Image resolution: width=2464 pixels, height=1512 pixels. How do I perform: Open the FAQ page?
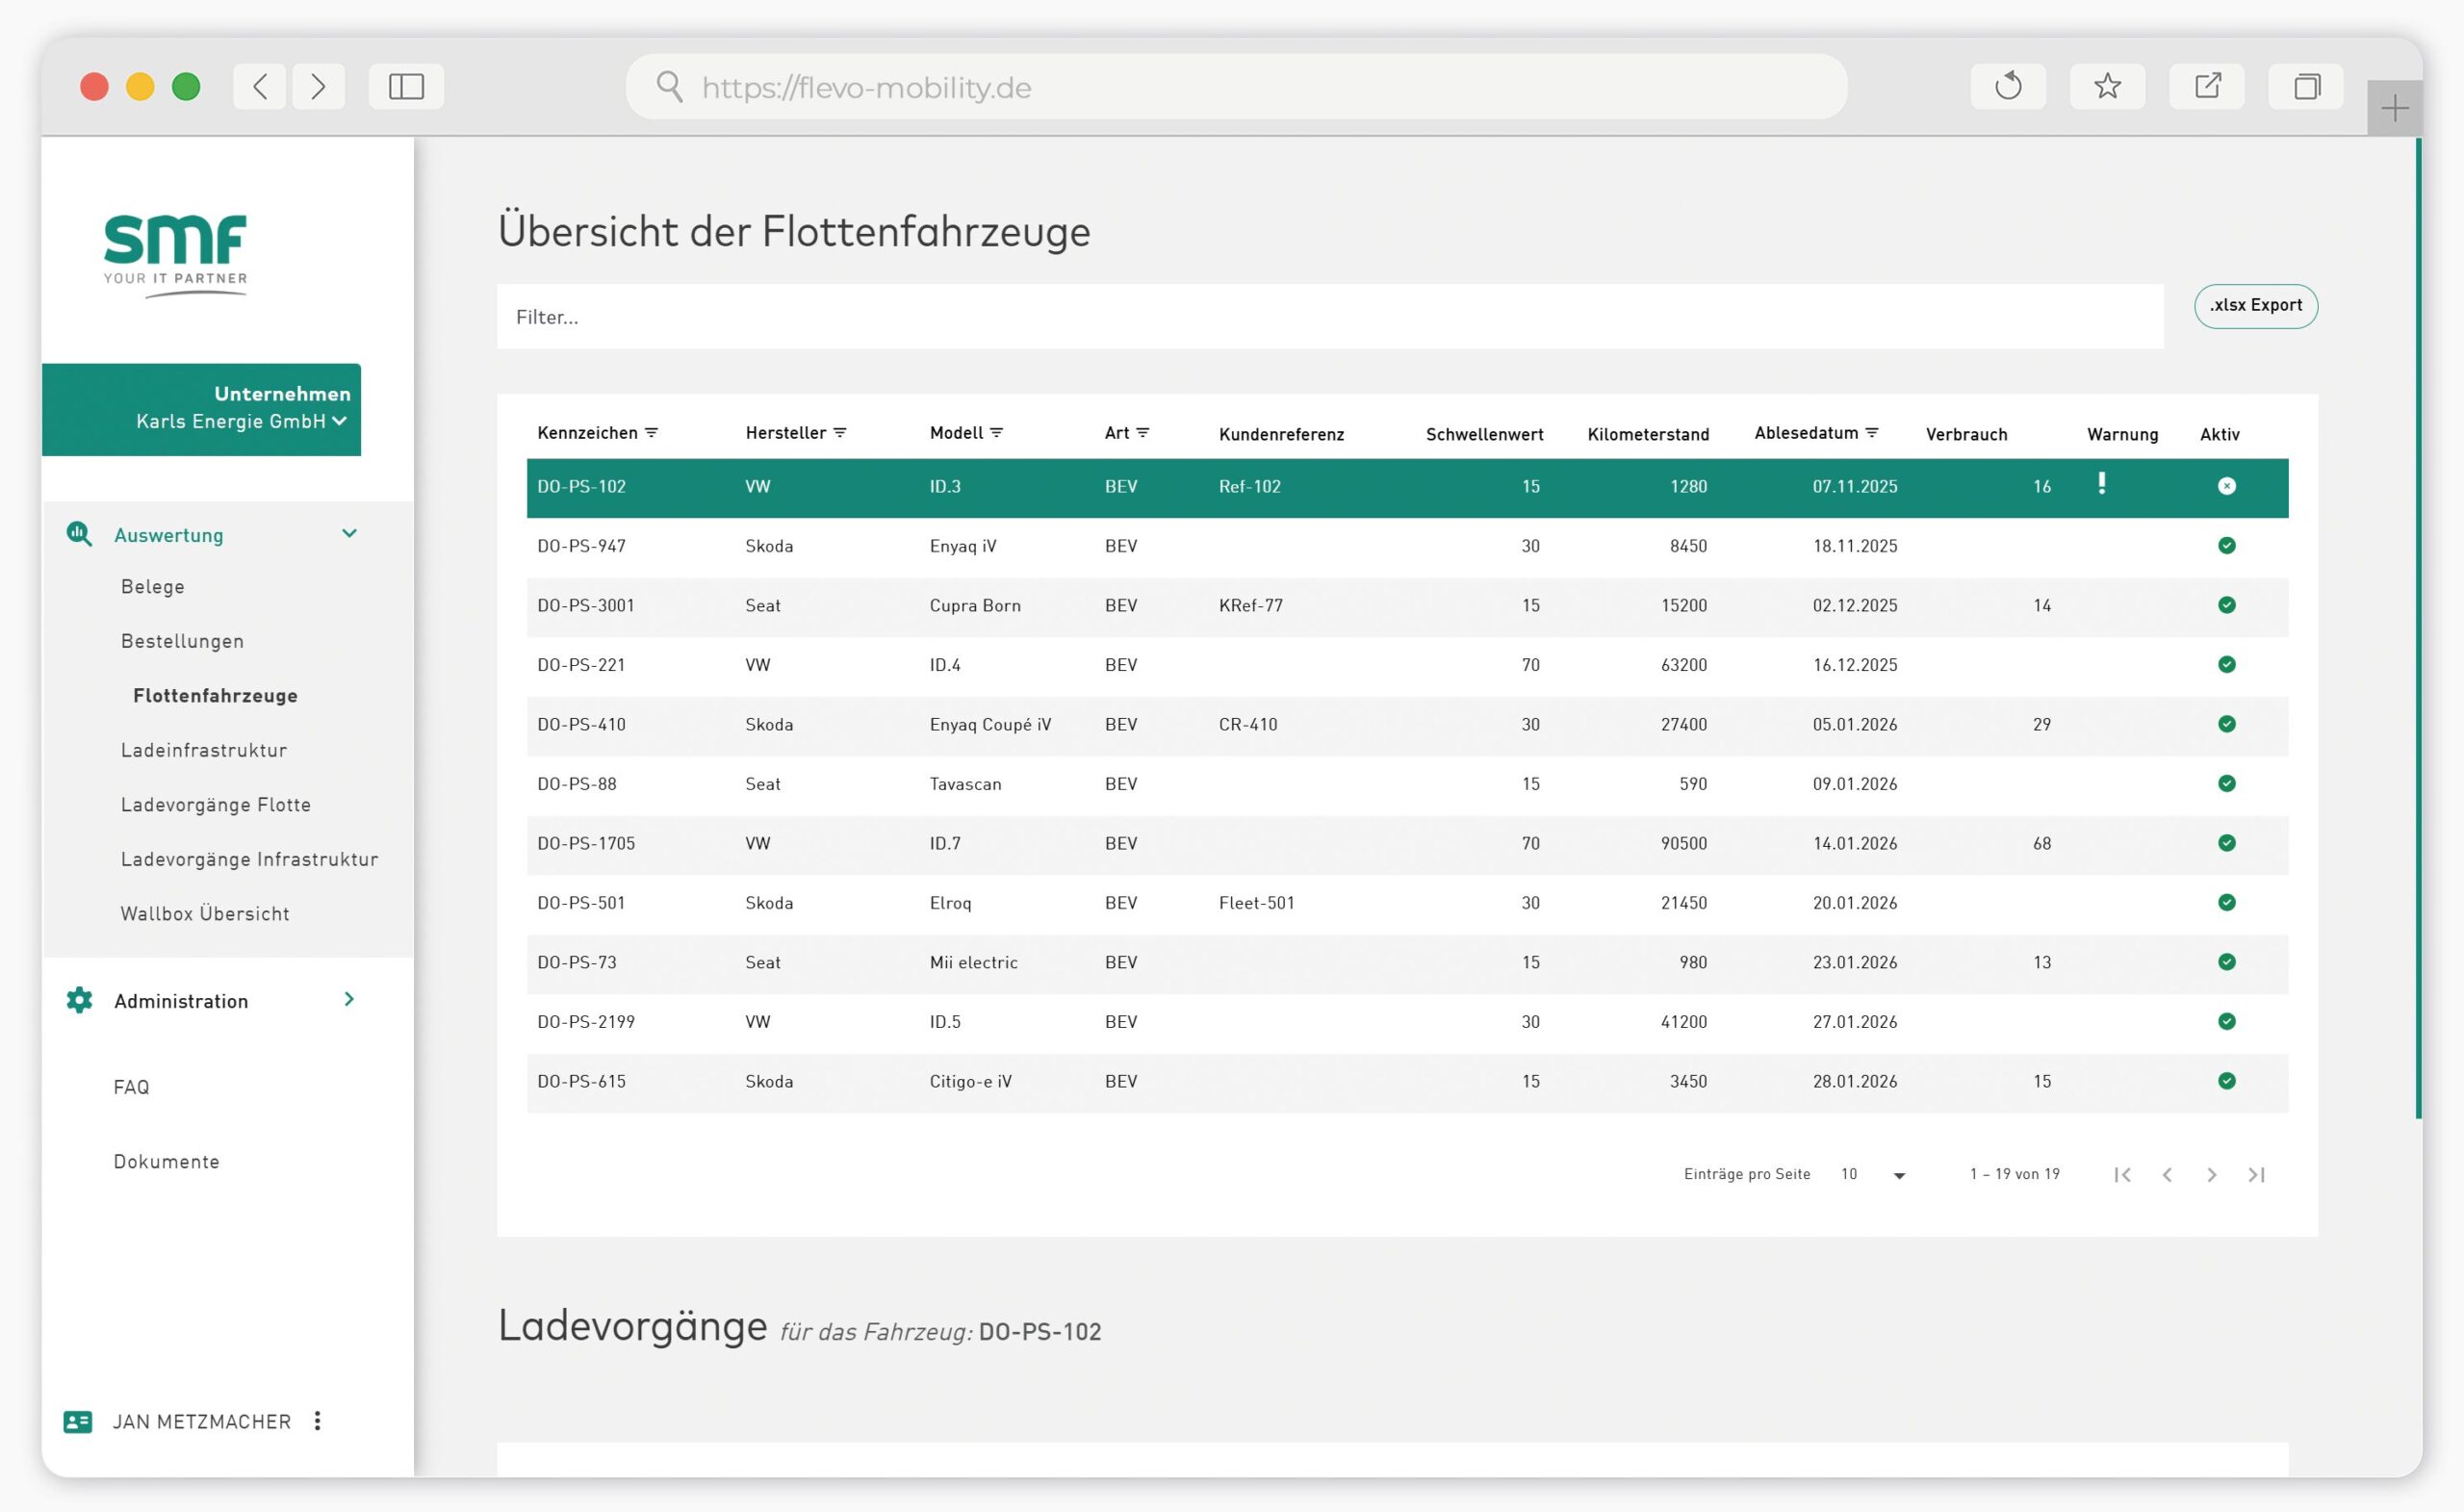click(x=130, y=1086)
